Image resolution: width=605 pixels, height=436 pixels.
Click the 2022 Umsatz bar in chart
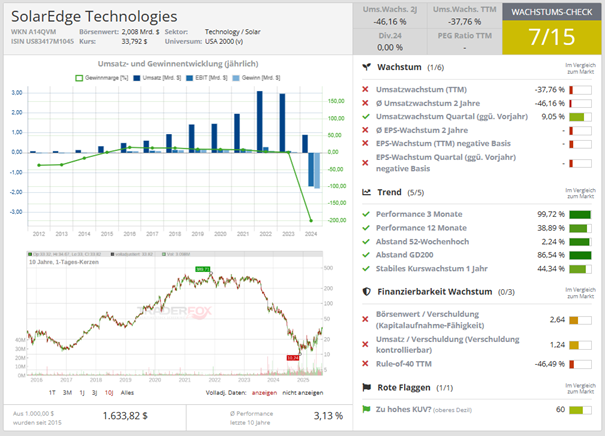click(x=260, y=122)
